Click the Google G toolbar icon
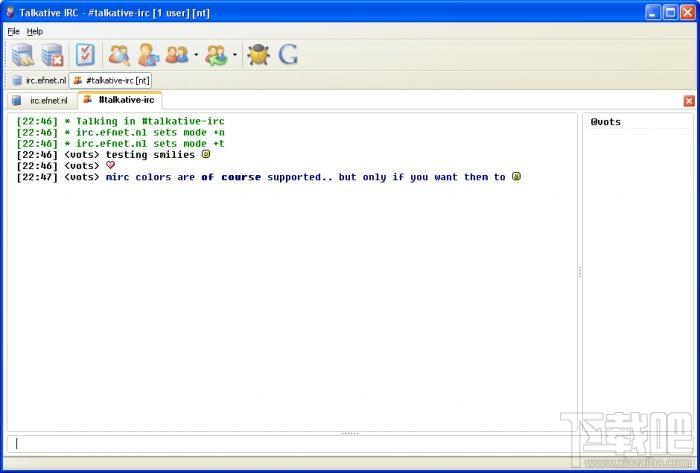Viewport: 700px width, 473px height. (288, 55)
